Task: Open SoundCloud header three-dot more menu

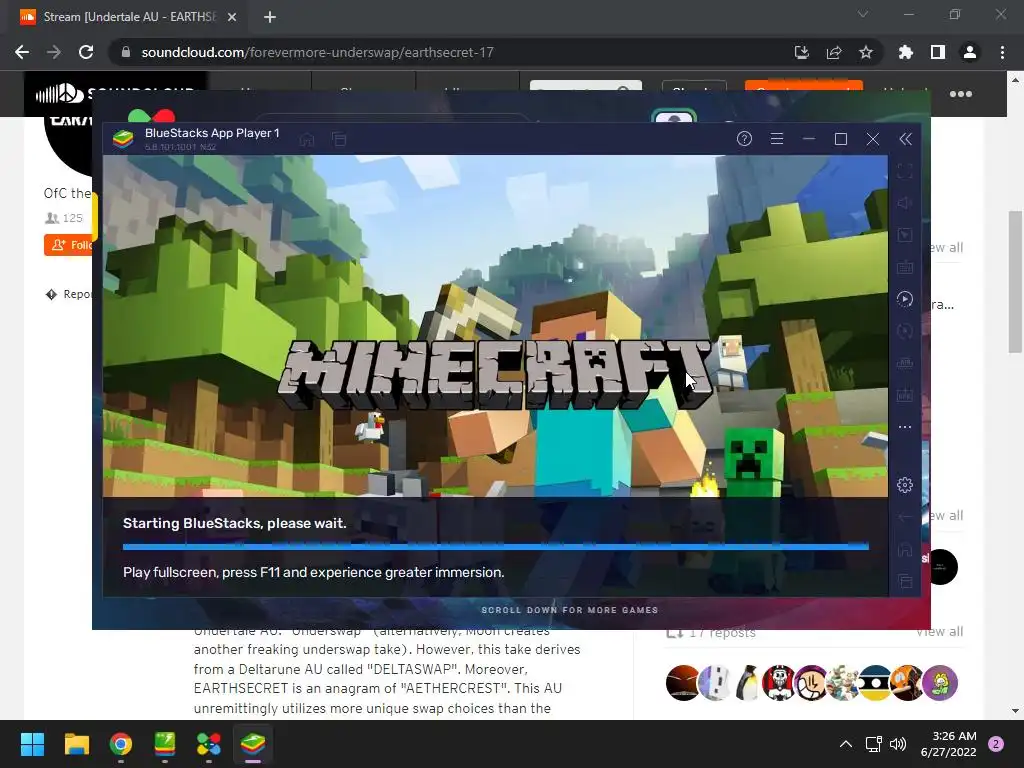Action: 961,94
